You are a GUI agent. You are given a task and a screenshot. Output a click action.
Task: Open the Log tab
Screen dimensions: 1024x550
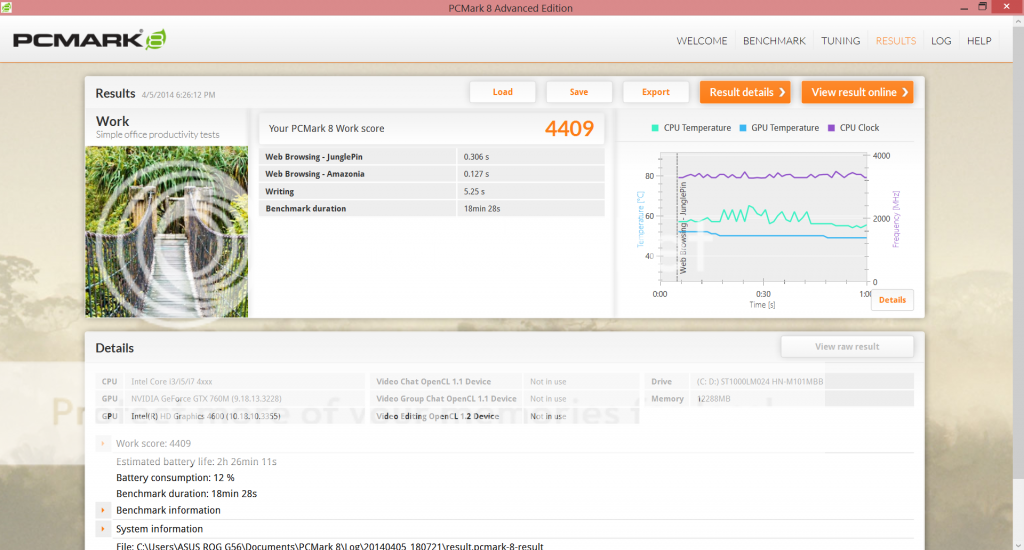(941, 41)
